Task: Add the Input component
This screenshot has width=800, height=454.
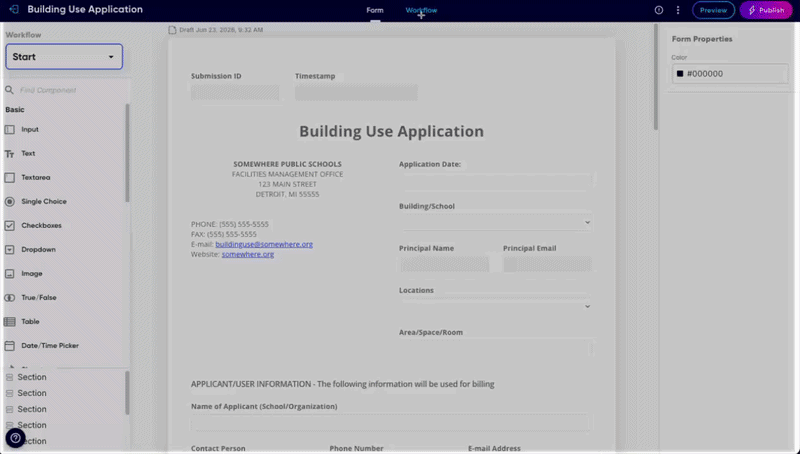Action: pyautogui.click(x=30, y=130)
